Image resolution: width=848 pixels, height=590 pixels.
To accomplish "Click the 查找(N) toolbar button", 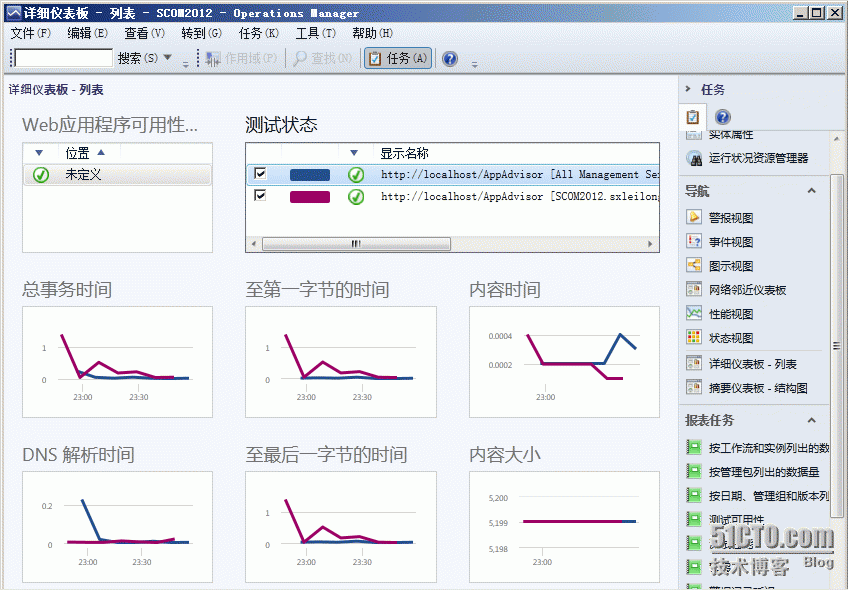I will click(322, 58).
